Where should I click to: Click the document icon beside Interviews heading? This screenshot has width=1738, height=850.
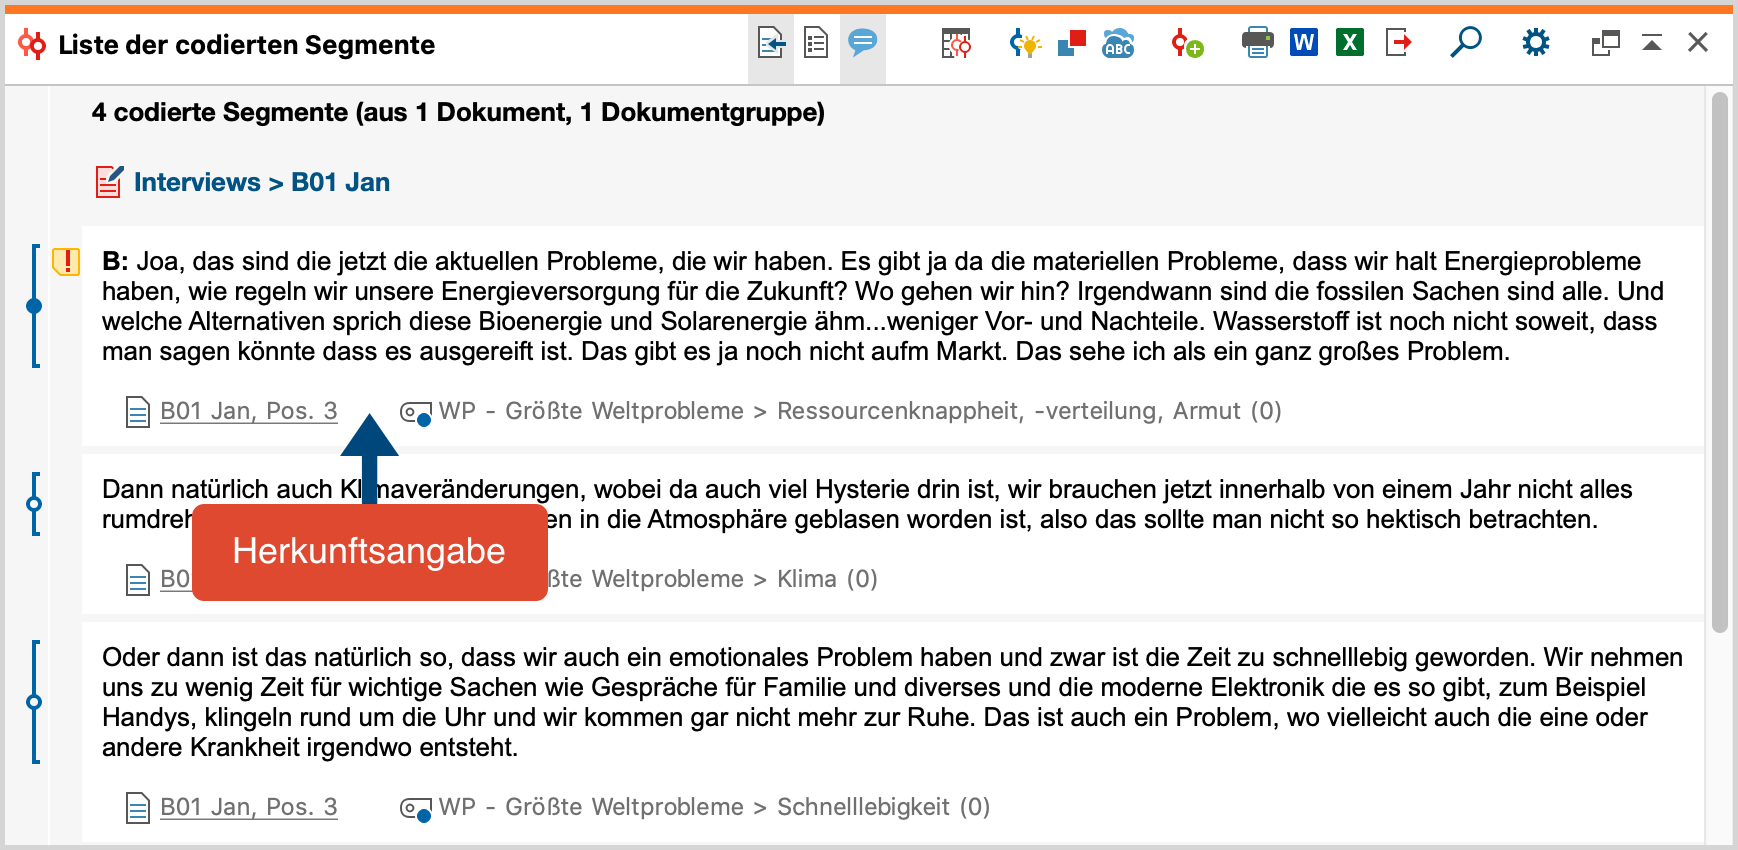coord(109,182)
